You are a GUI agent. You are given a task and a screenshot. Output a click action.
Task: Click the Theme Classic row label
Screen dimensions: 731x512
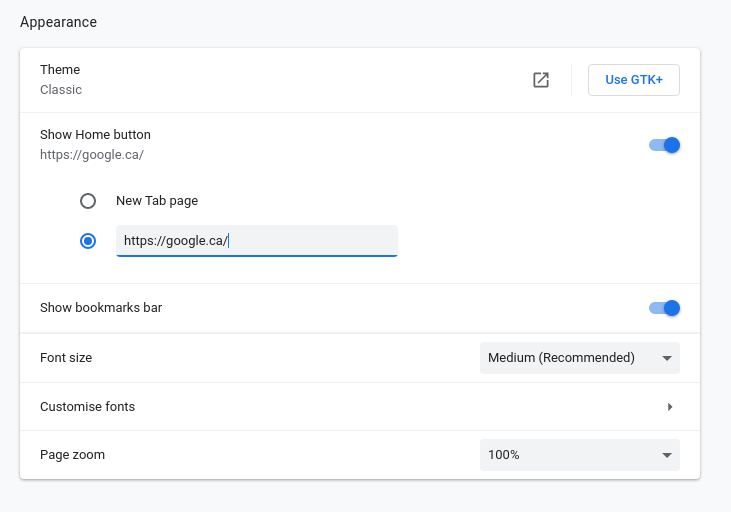tap(61, 79)
